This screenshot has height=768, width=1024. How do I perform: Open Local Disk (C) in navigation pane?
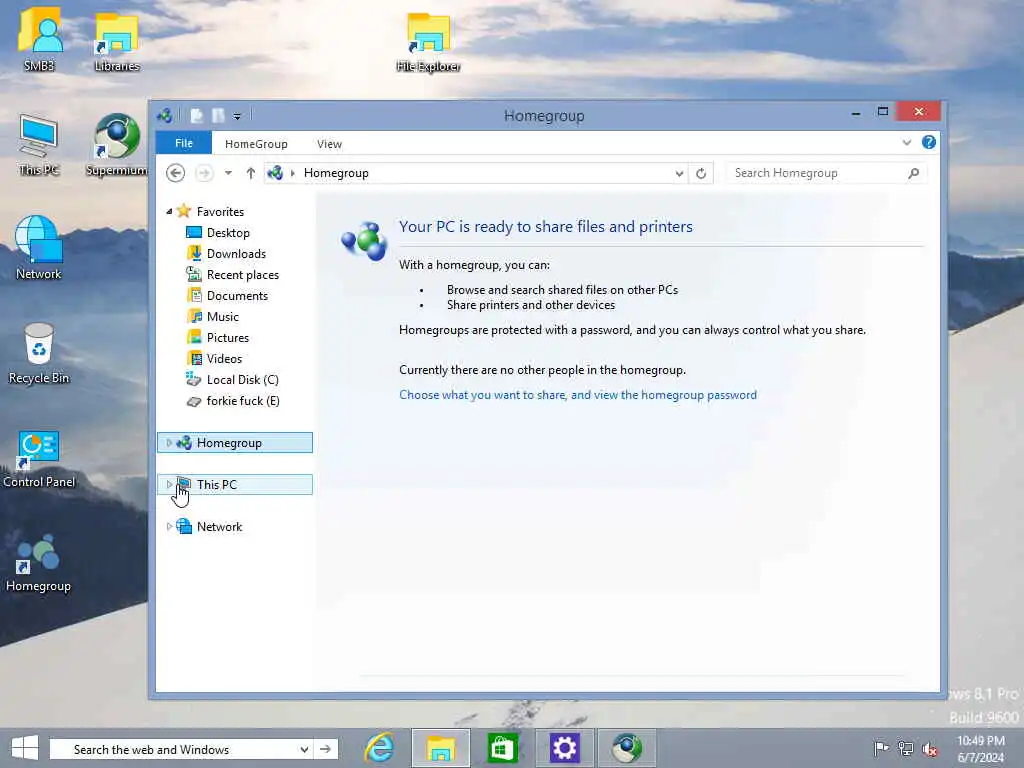[x=242, y=379]
